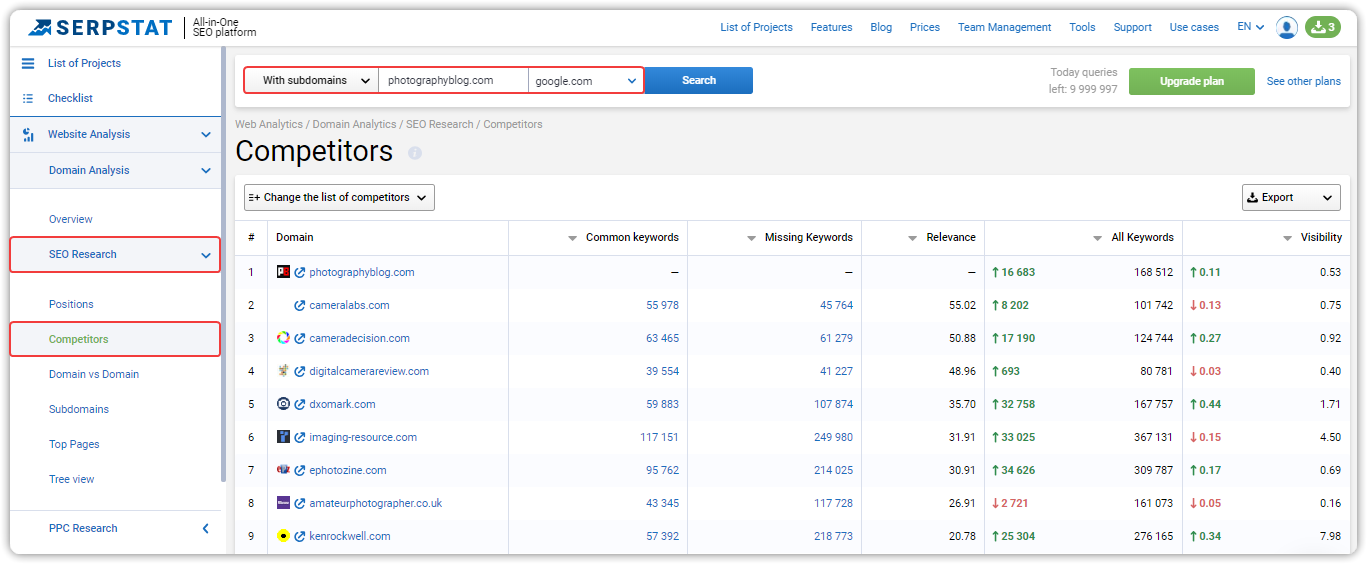The height and width of the screenshot is (564, 1367).
Task: Open Prices in top navigation
Action: 925,27
